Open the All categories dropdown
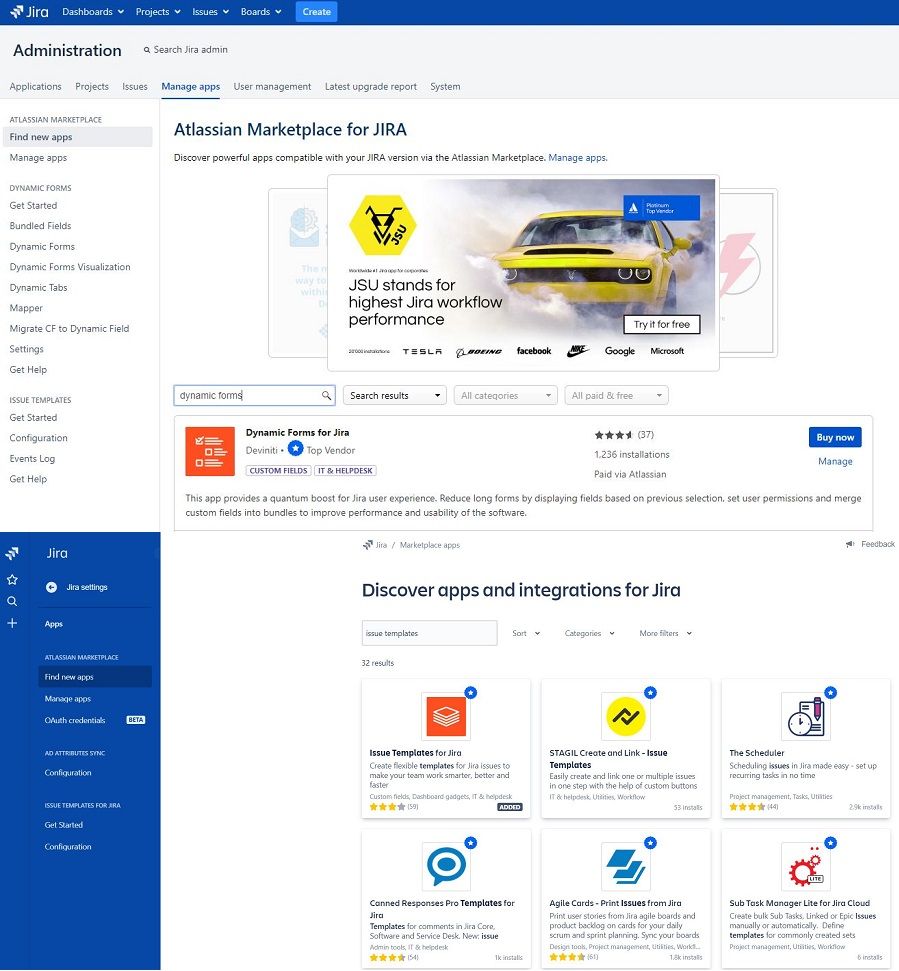 point(505,396)
